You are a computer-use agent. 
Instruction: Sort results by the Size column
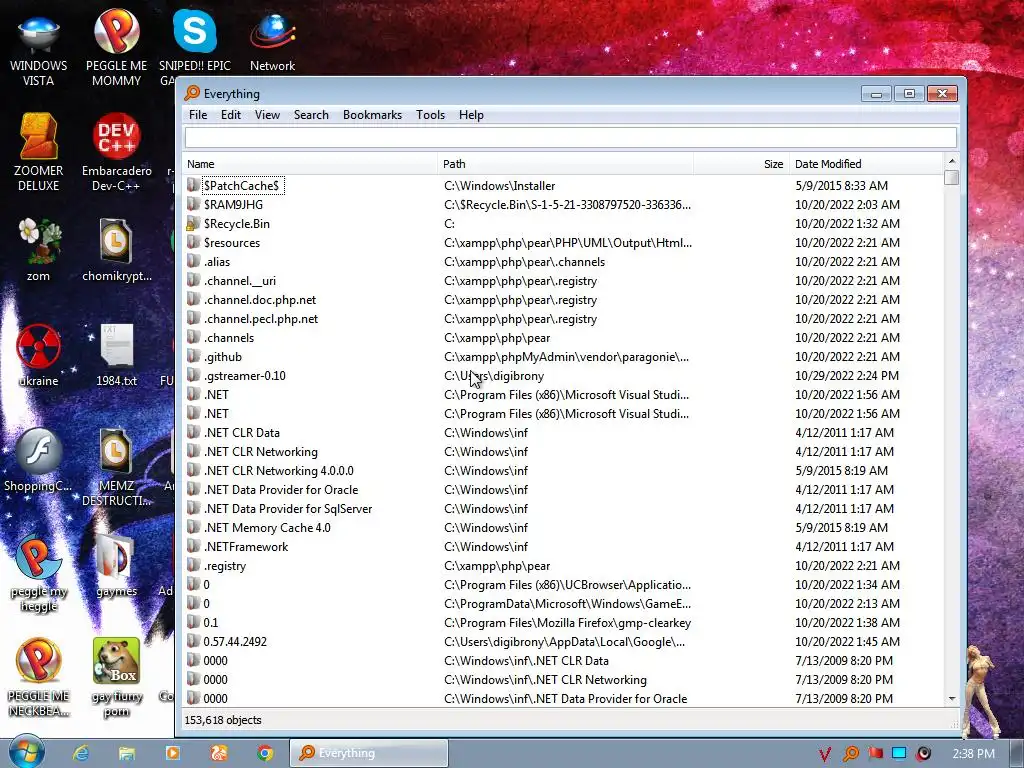(741, 164)
